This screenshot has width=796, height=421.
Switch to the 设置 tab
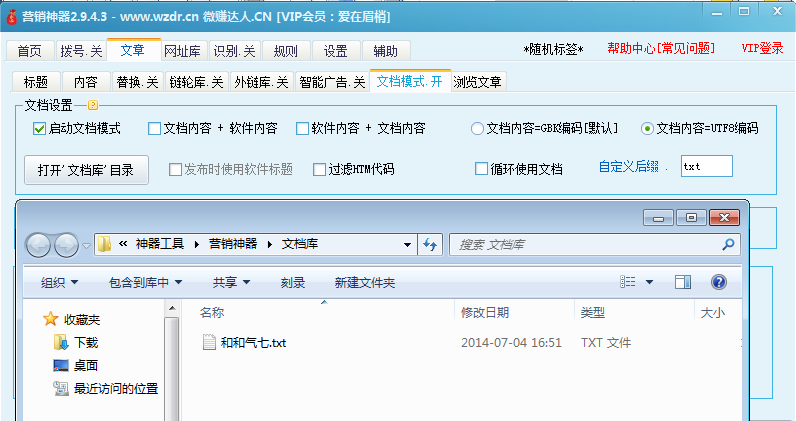click(336, 51)
